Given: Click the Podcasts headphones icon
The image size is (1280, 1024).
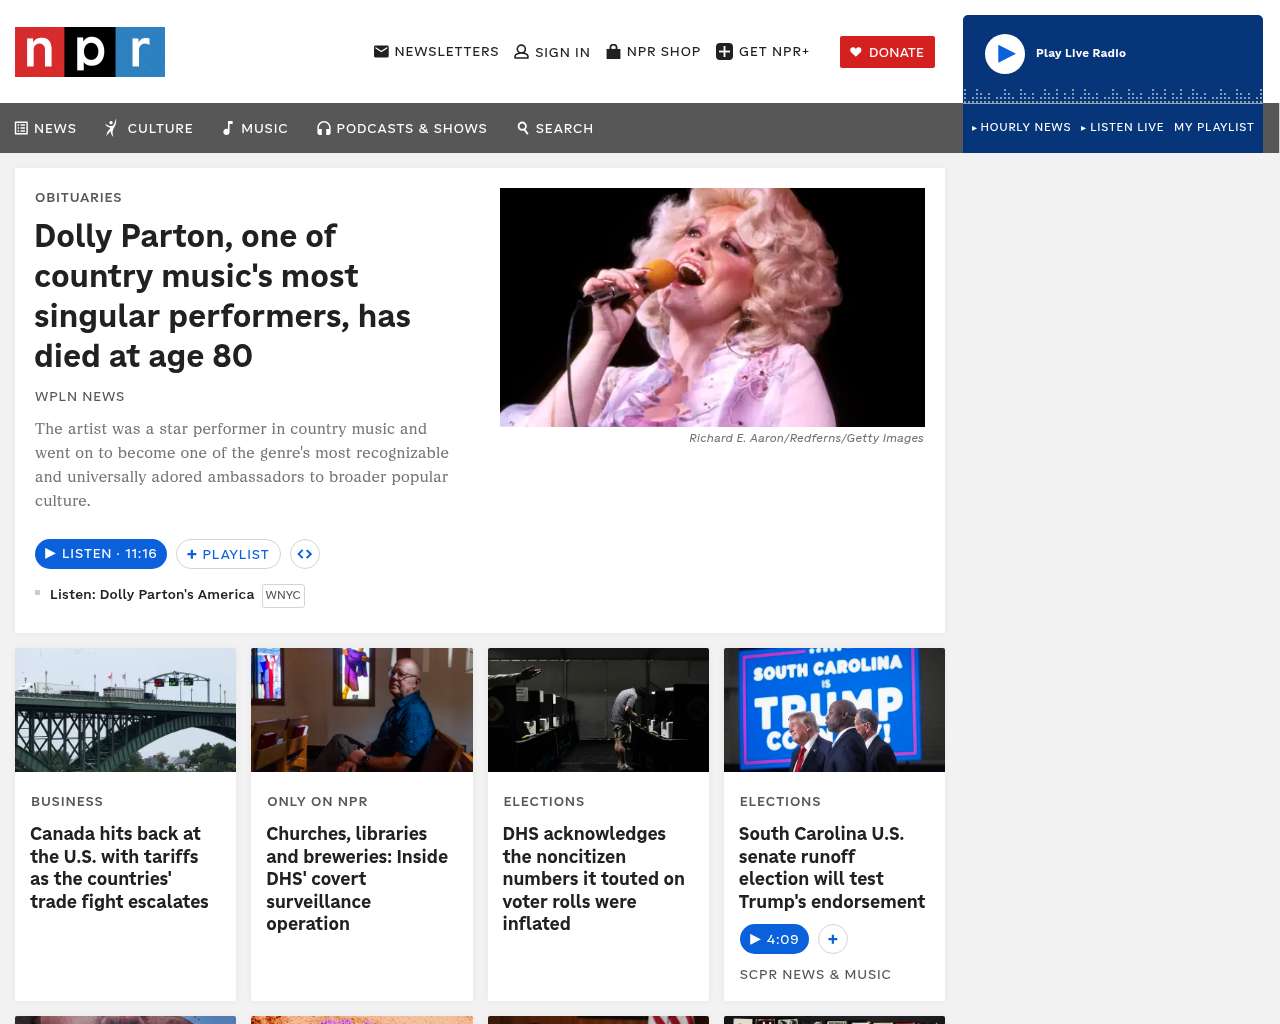Looking at the screenshot, I should tap(324, 128).
